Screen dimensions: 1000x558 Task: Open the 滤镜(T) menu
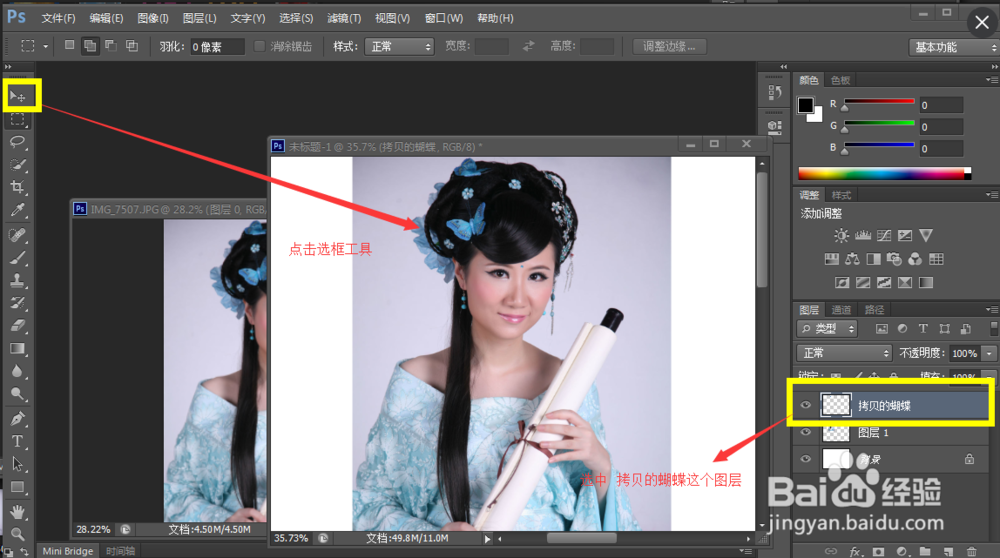344,18
